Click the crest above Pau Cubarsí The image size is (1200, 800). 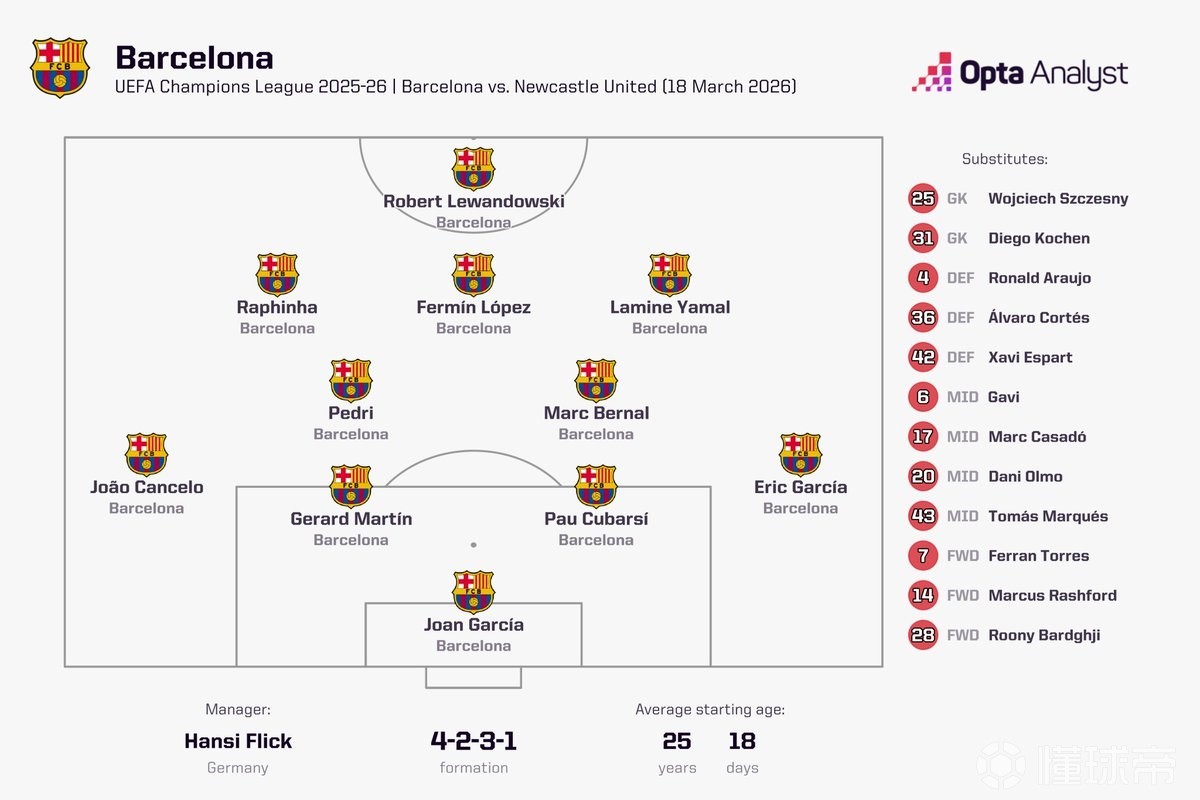[x=596, y=486]
